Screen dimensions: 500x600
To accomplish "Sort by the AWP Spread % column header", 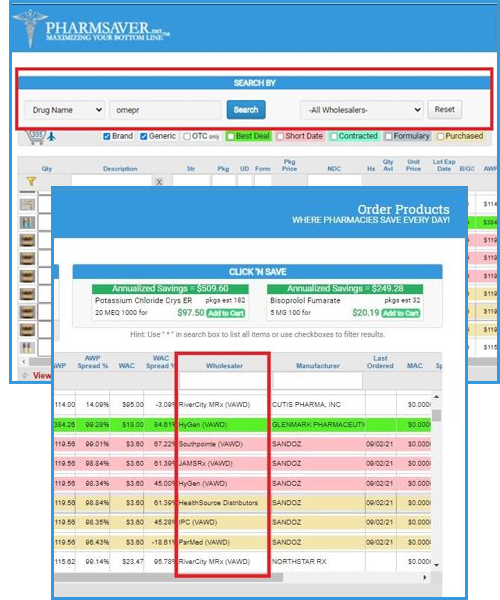I will click(x=93, y=362).
